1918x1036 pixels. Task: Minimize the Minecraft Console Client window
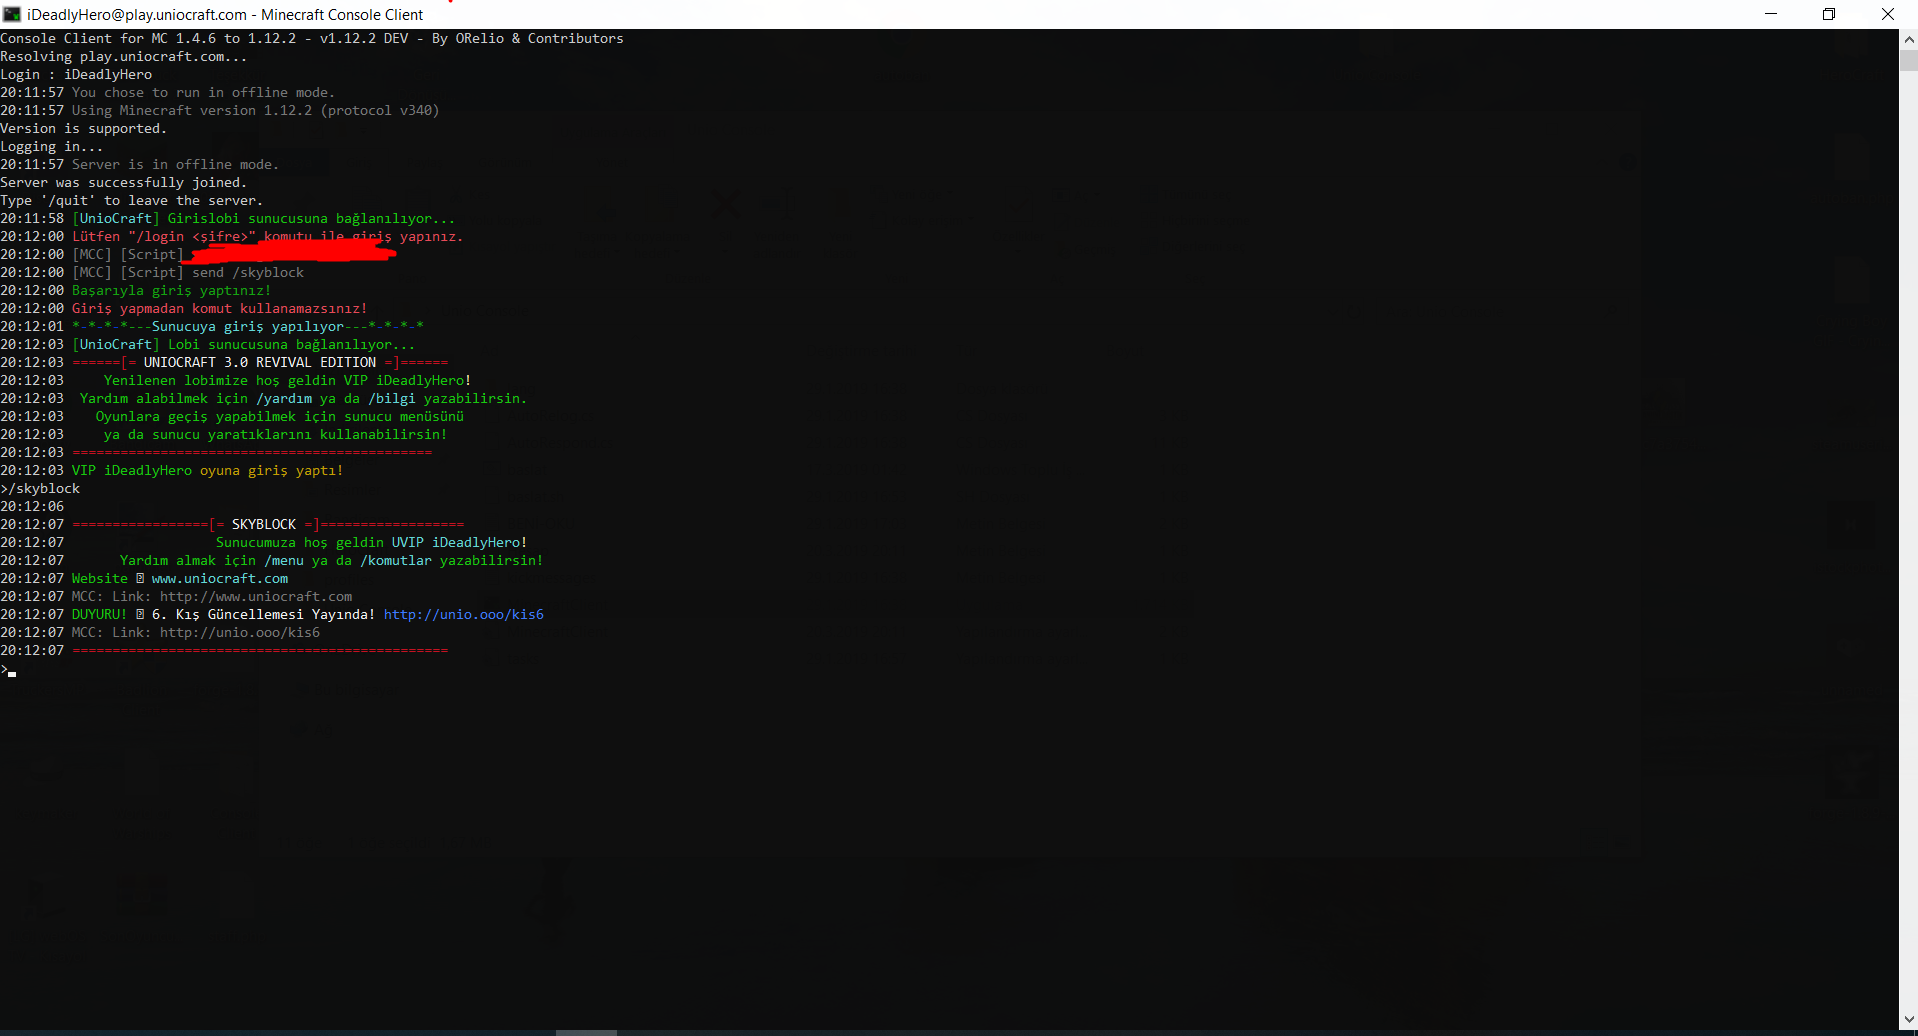click(1771, 14)
